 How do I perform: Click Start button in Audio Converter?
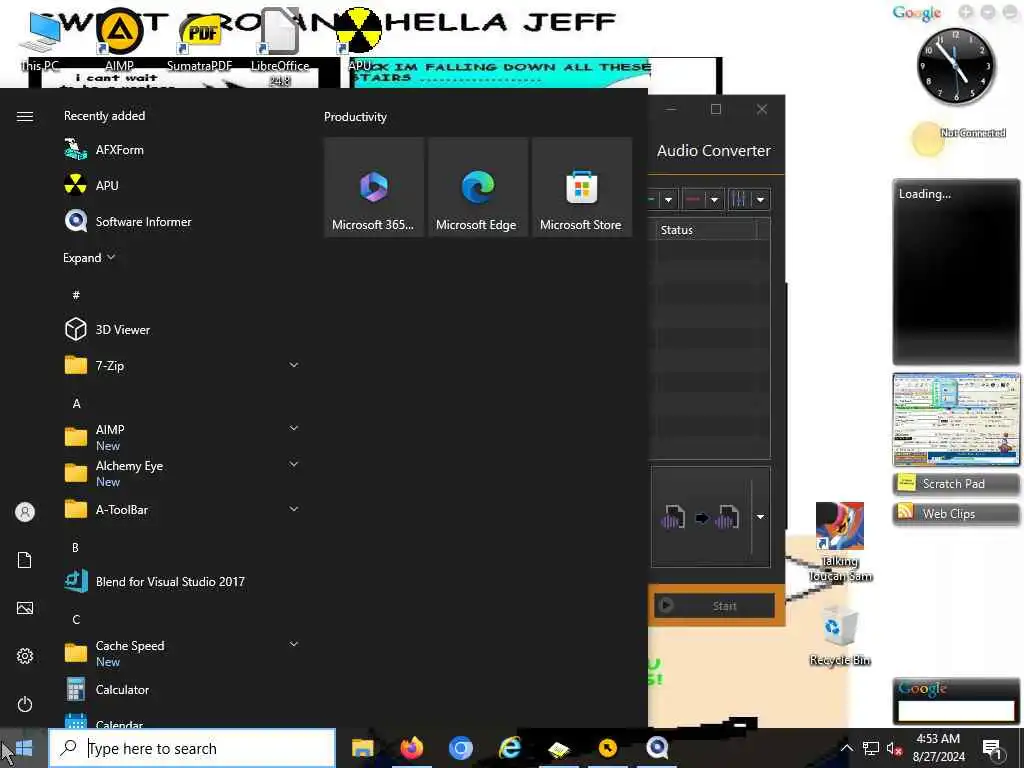[x=714, y=605]
